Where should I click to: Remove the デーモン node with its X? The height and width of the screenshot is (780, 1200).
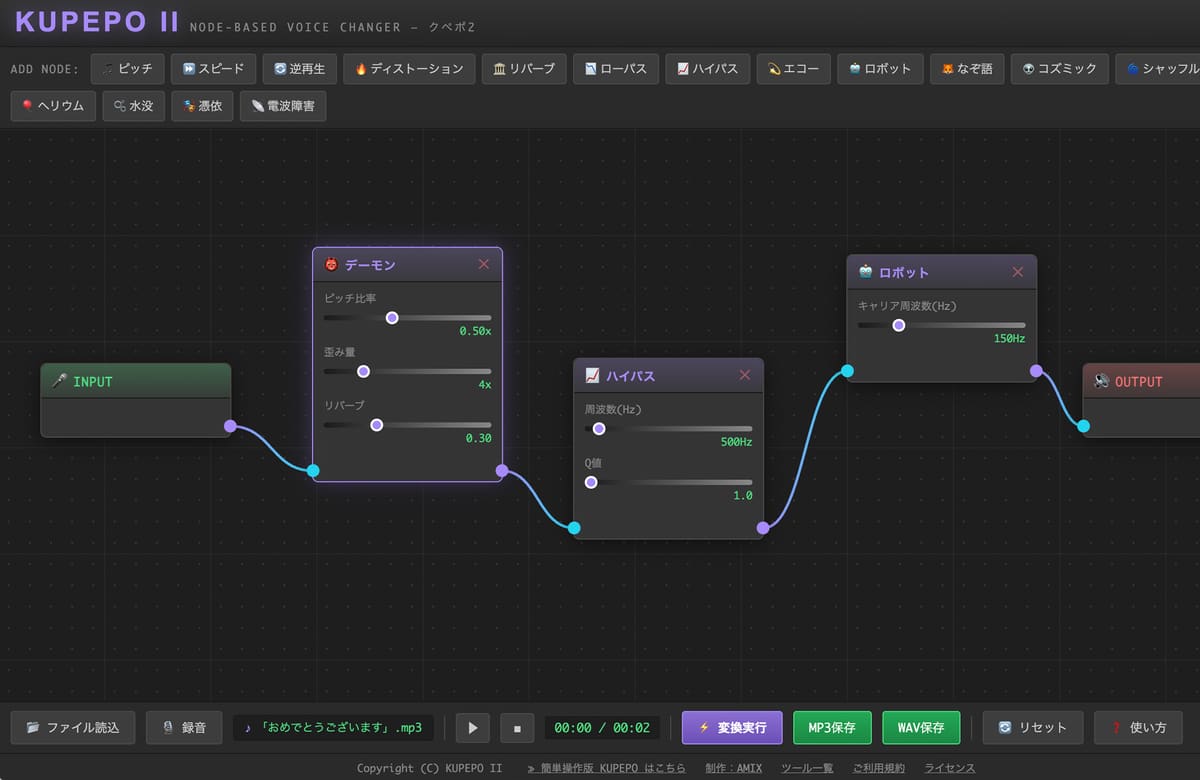click(x=484, y=264)
